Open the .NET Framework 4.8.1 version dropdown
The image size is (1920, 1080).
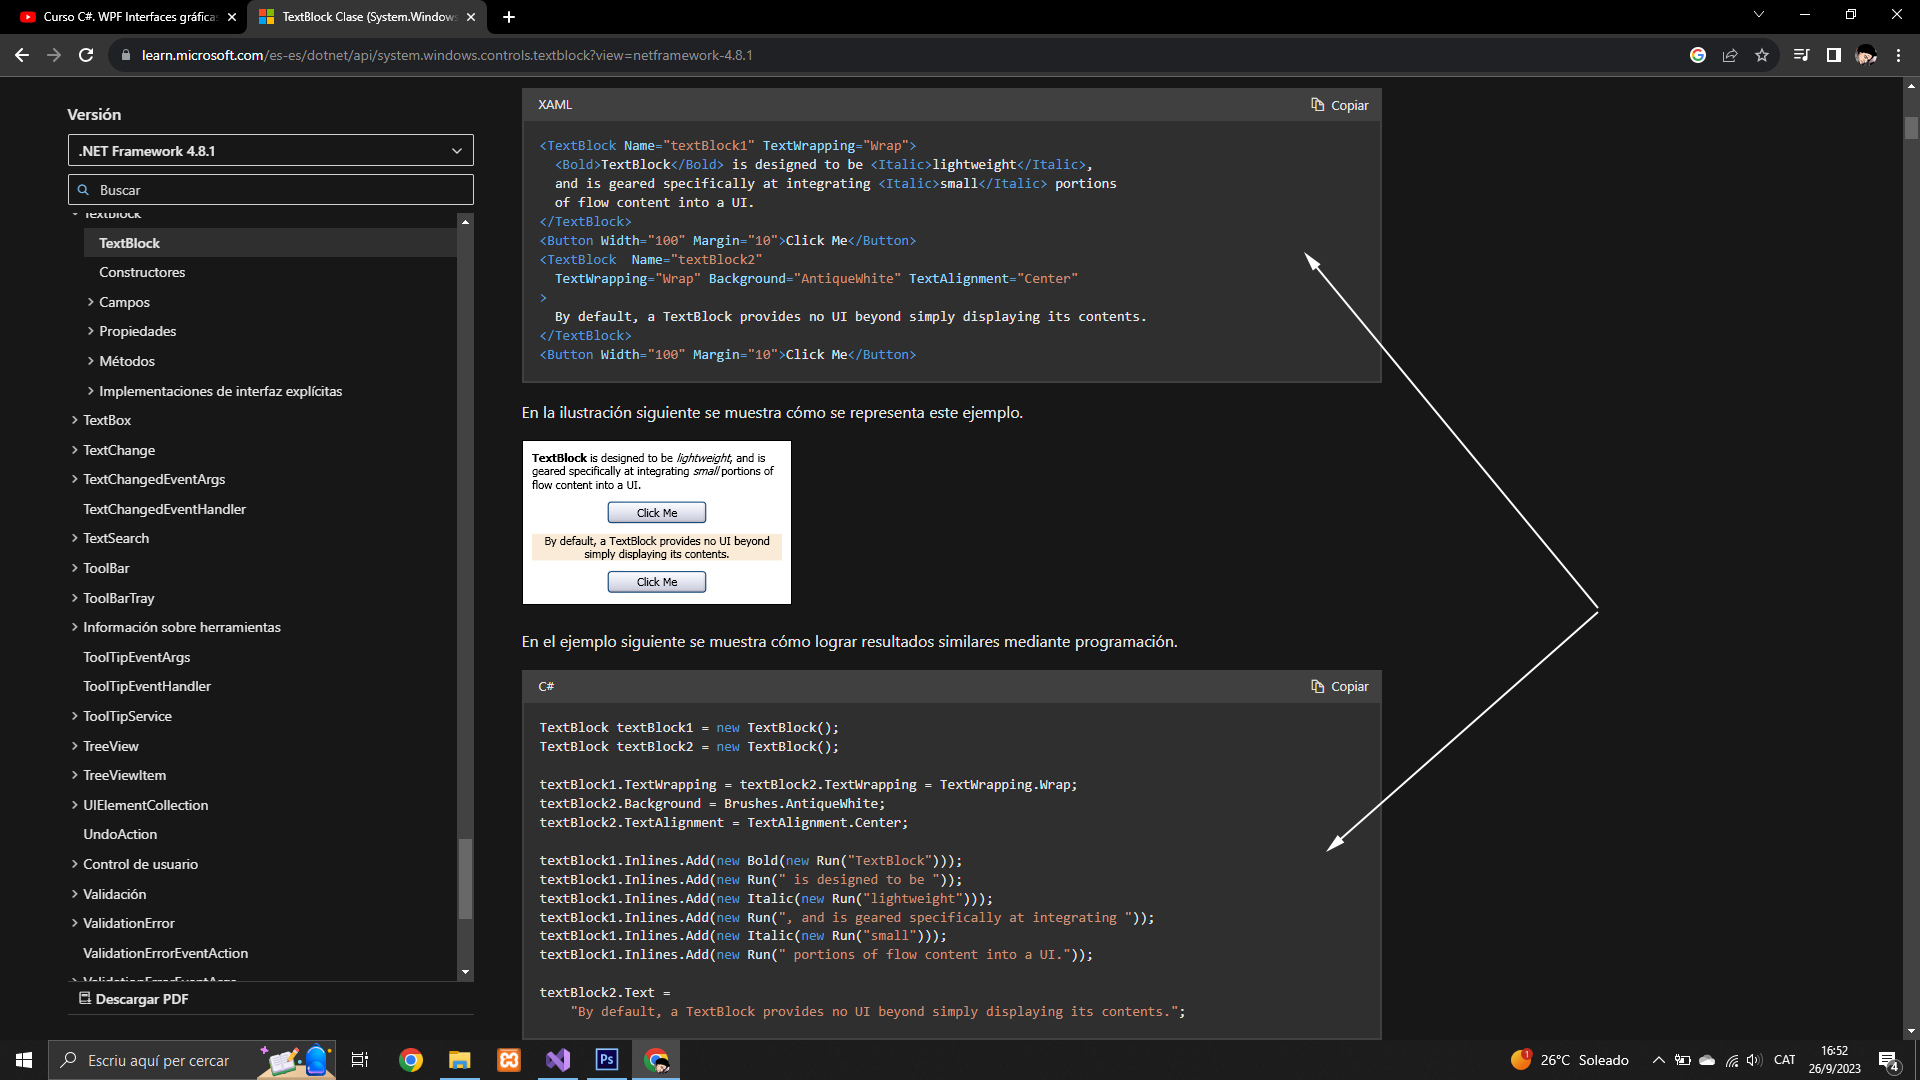(270, 151)
